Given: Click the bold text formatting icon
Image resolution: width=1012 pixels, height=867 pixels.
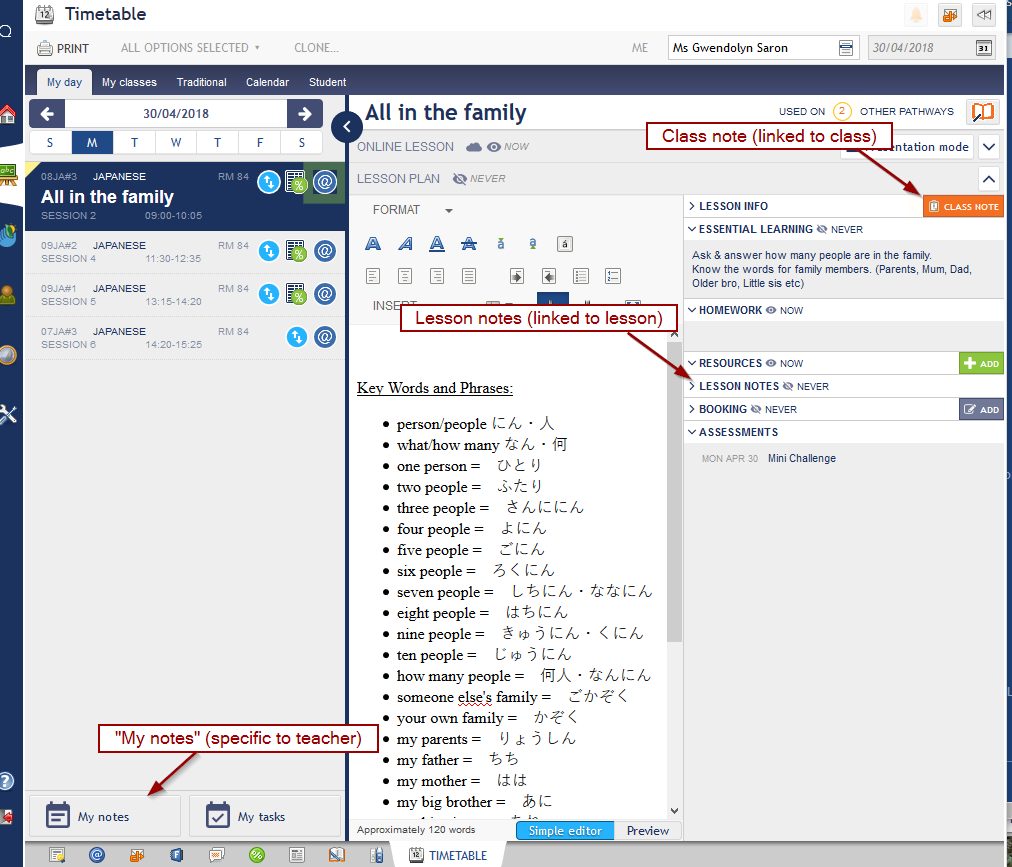Looking at the screenshot, I should click(373, 243).
